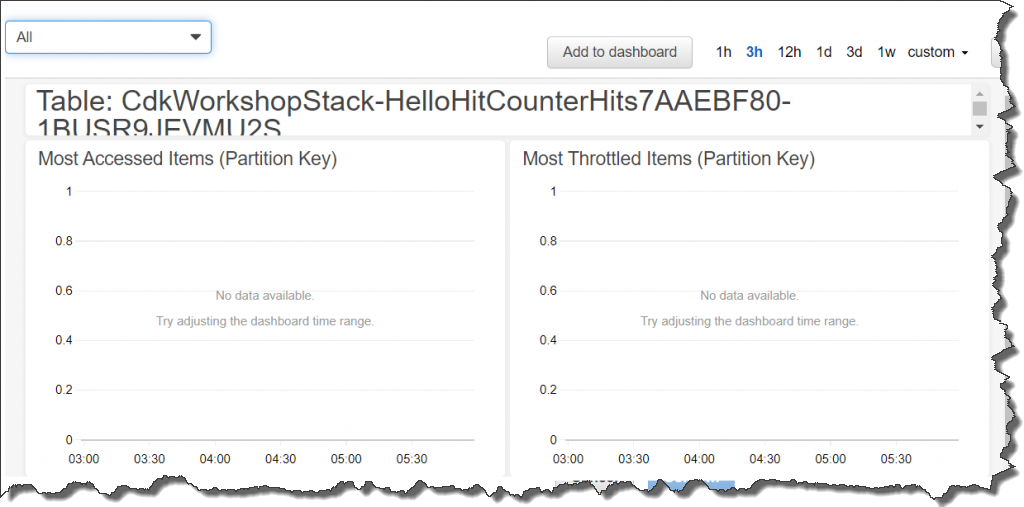Click the 04:00 axis label in Most Accessed chart

215,459
